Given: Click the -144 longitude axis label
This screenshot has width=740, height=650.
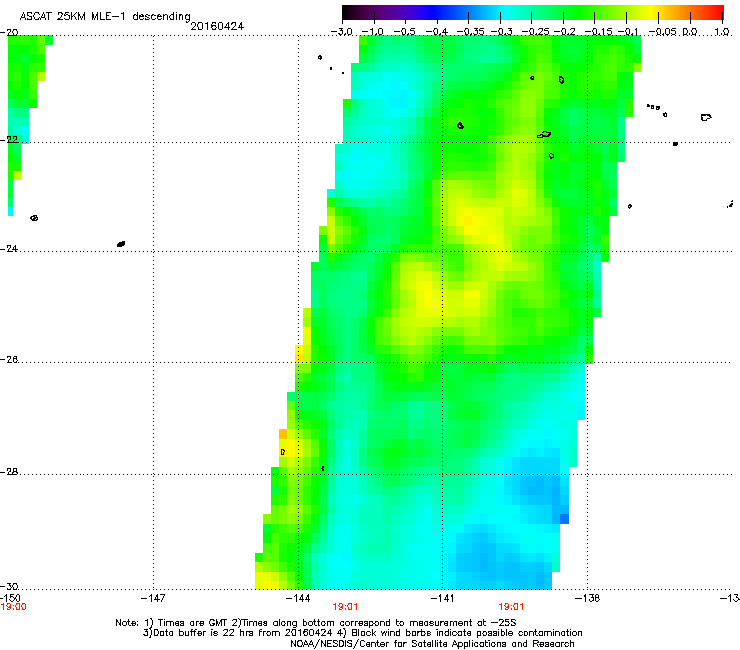Looking at the screenshot, I should (298, 598).
